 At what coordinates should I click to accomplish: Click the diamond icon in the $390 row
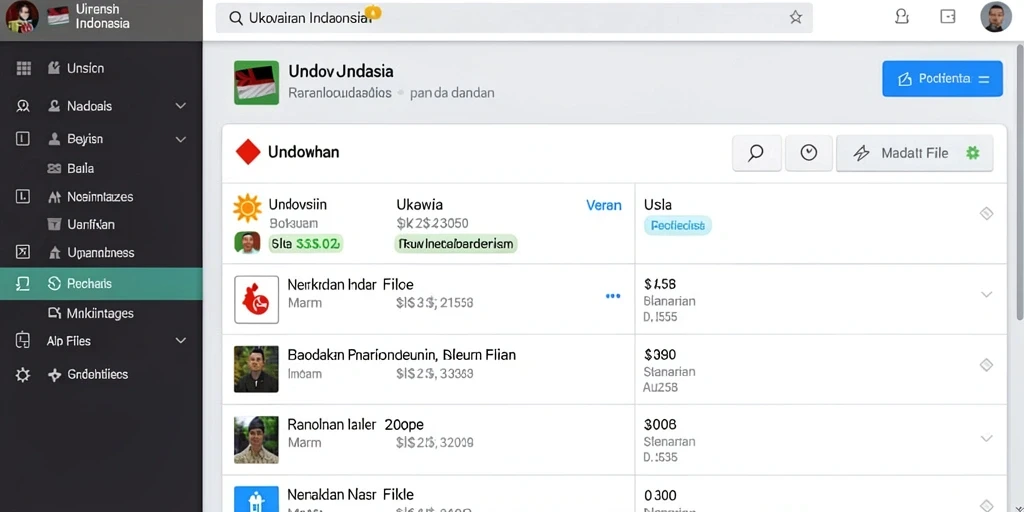(986, 365)
